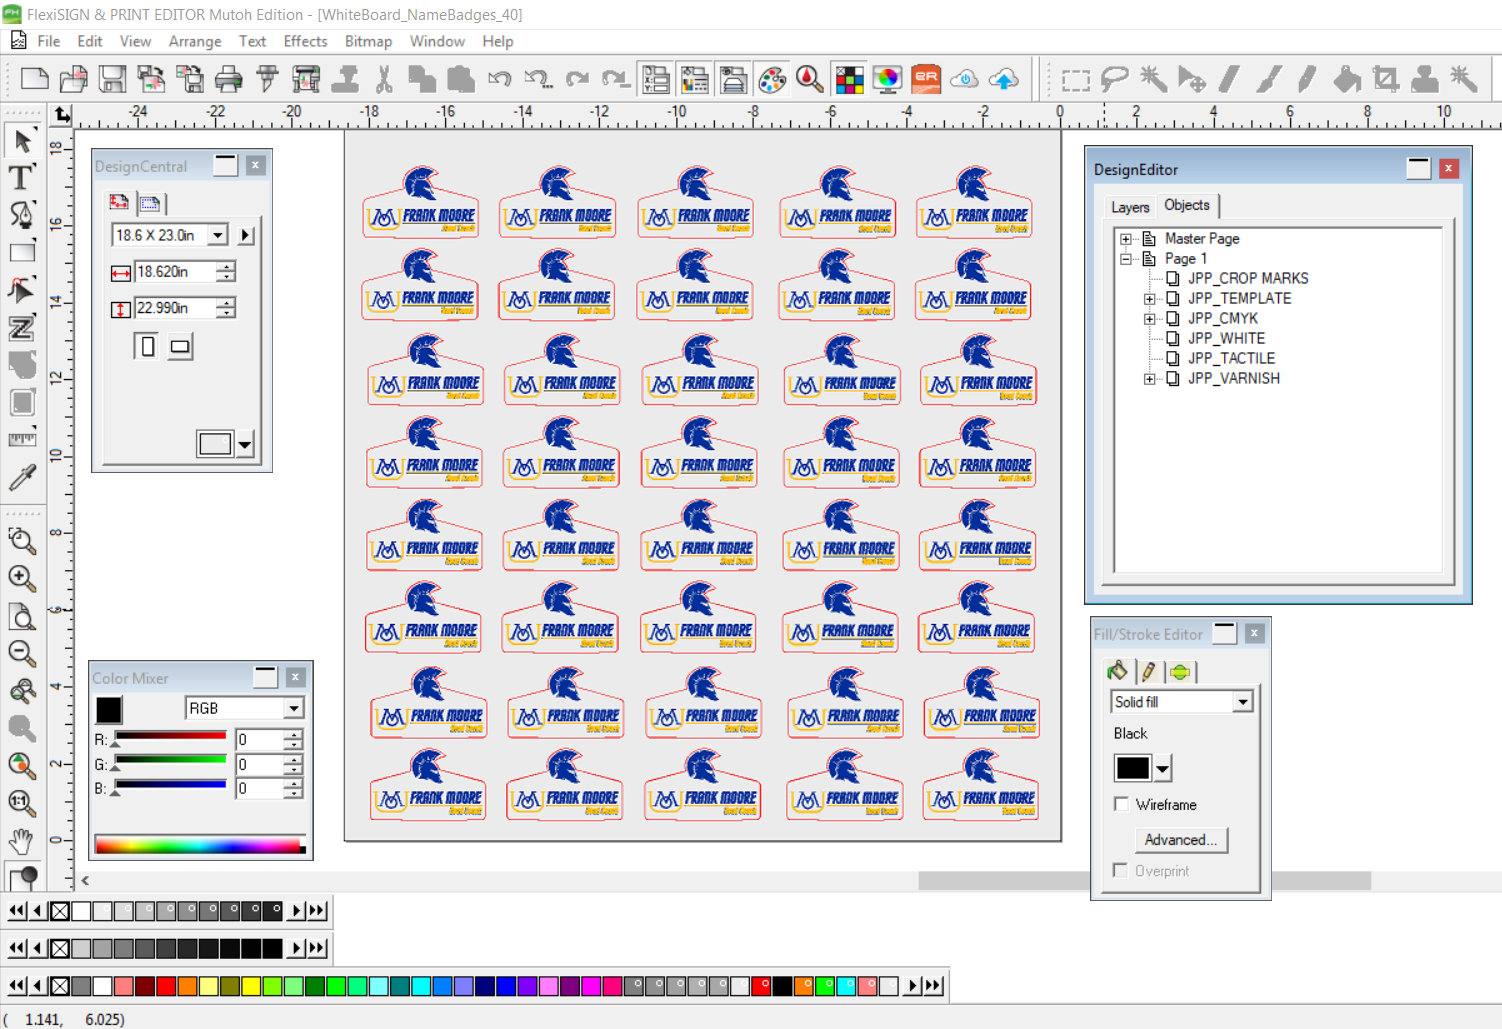The image size is (1502, 1029).
Task: Toggle the Overprint checkbox
Action: pyautogui.click(x=1121, y=871)
